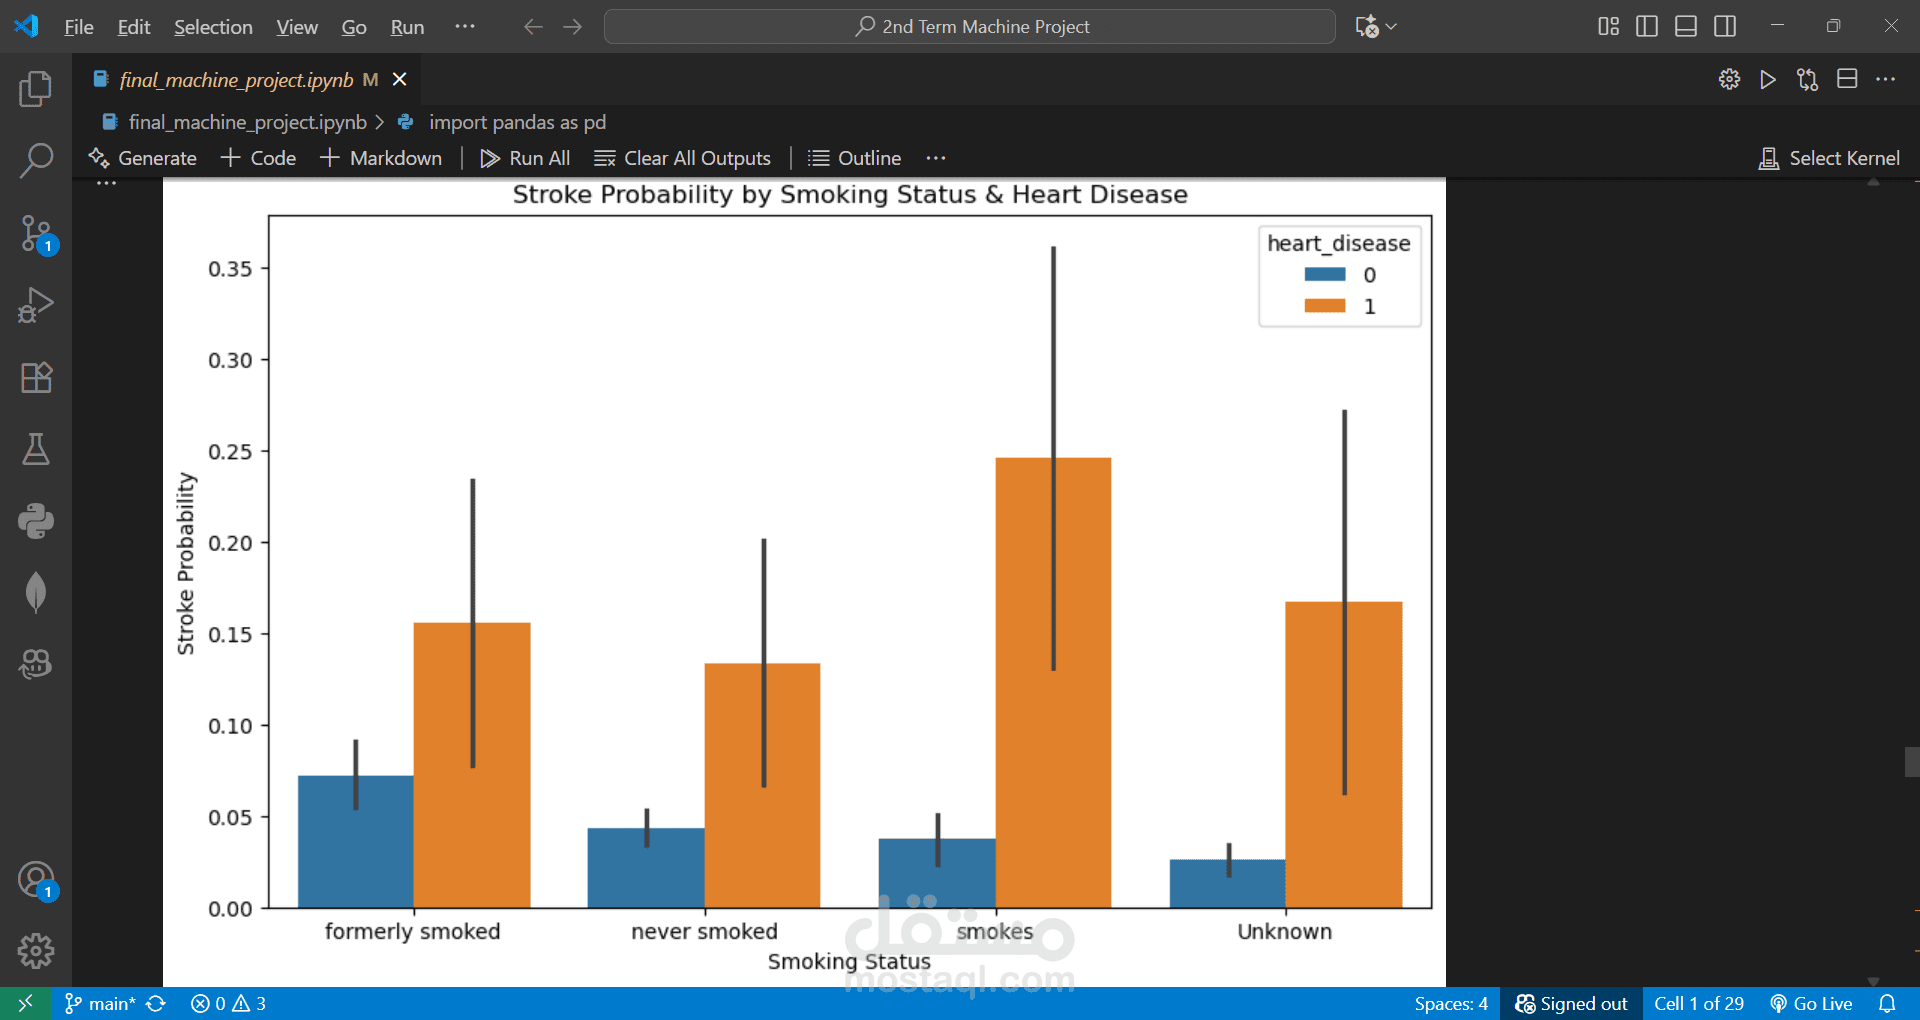The width and height of the screenshot is (1920, 1020).
Task: Click Clear All Outputs button
Action: coord(682,158)
